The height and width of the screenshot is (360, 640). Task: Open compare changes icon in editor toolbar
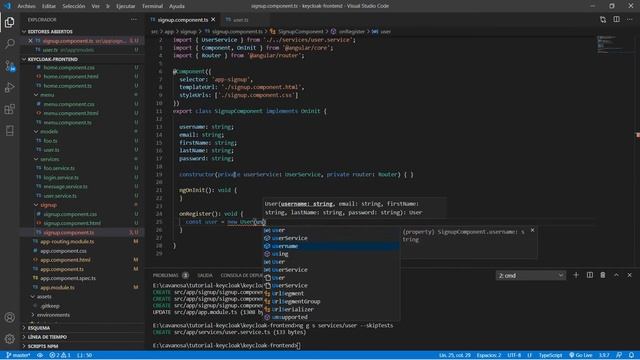coord(603,19)
